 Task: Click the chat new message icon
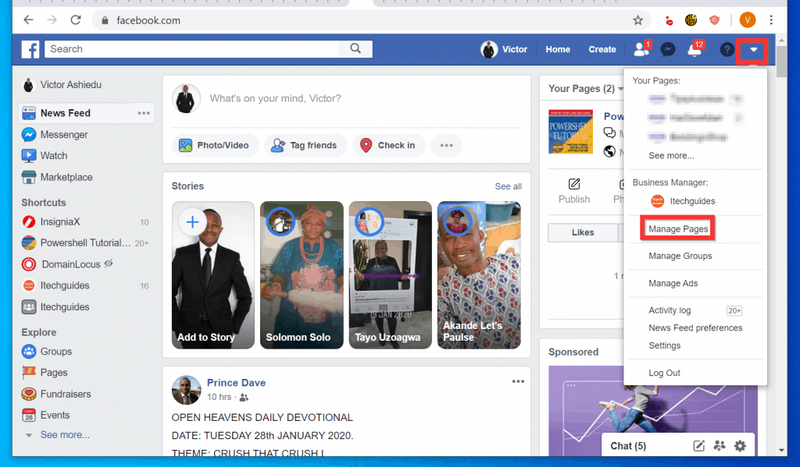(x=698, y=446)
